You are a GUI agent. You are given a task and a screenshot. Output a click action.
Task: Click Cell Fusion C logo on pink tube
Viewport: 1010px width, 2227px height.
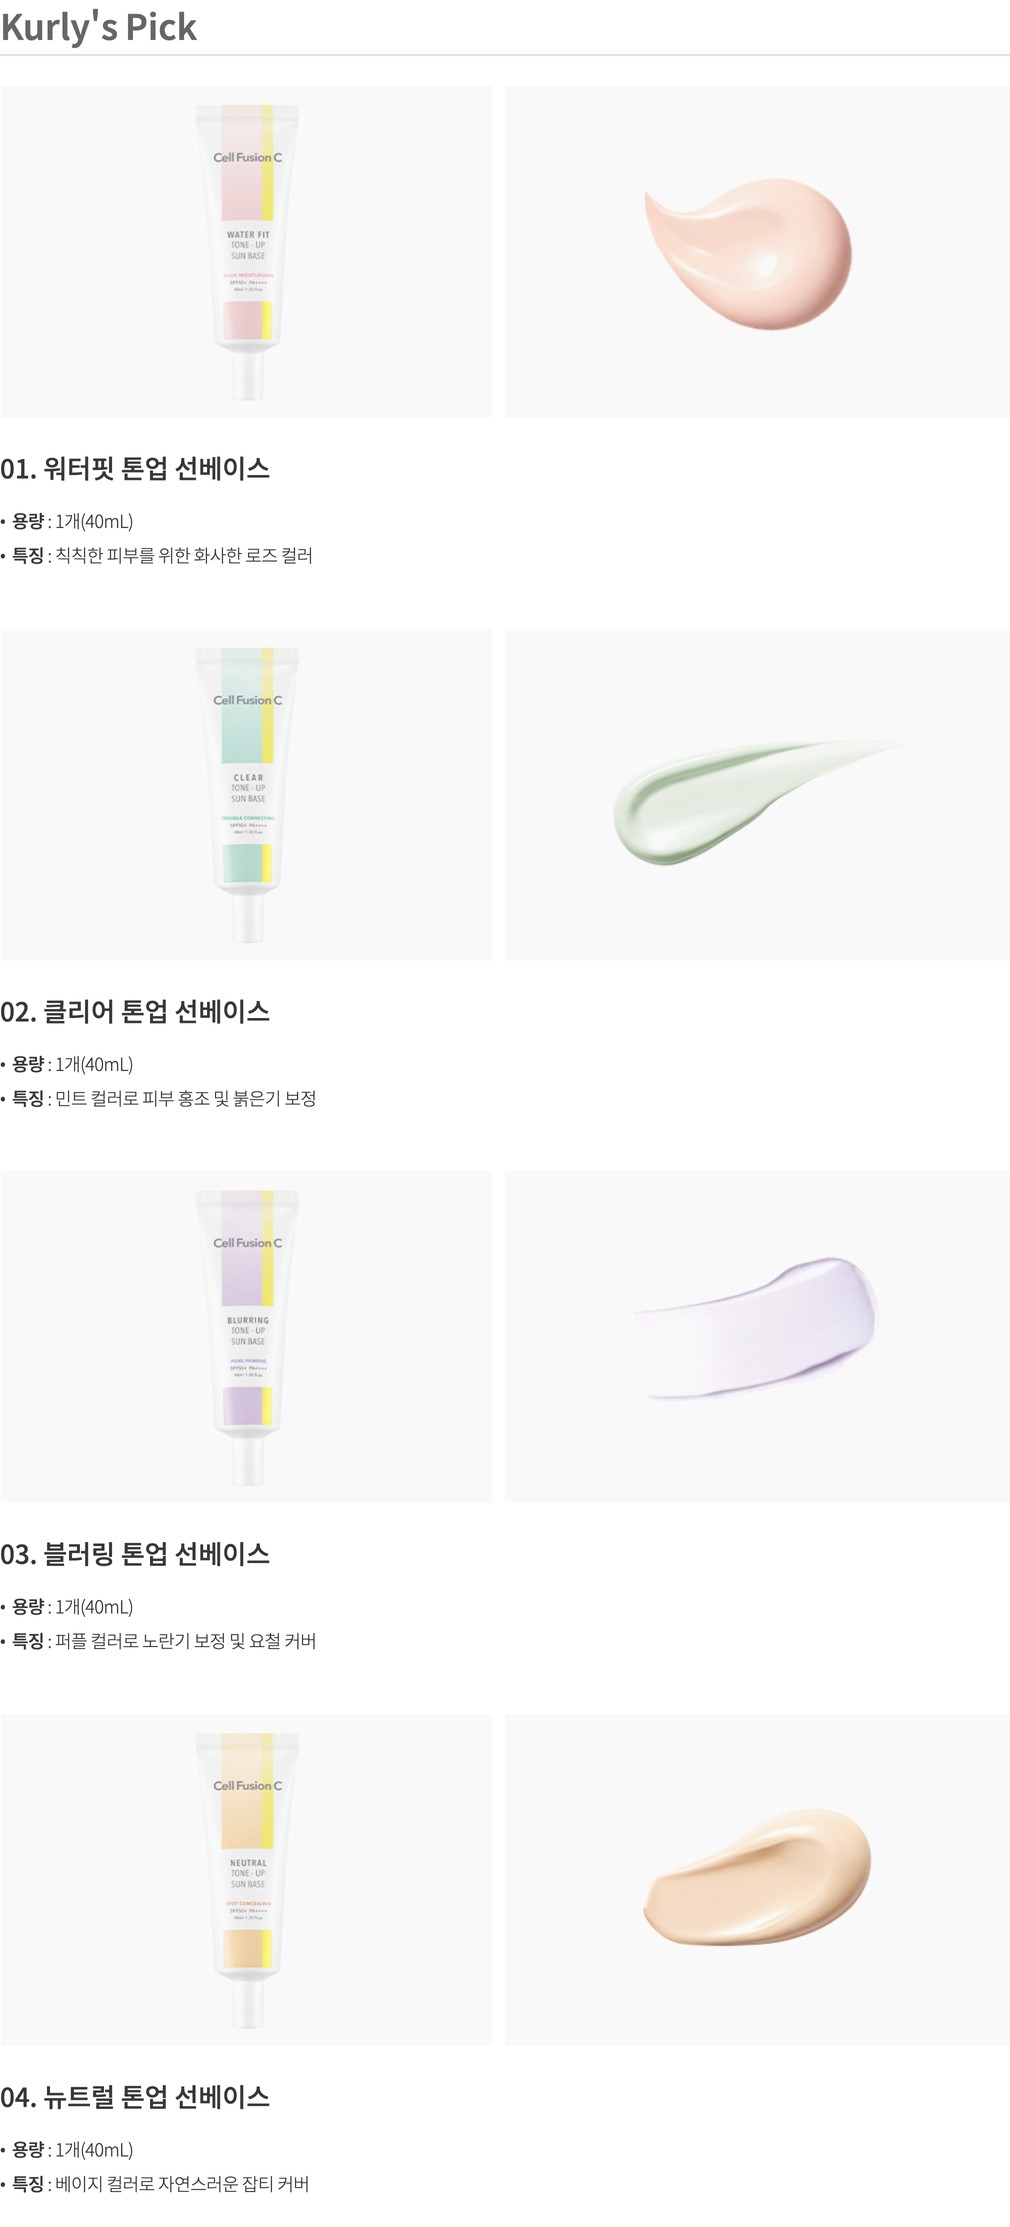(x=247, y=157)
